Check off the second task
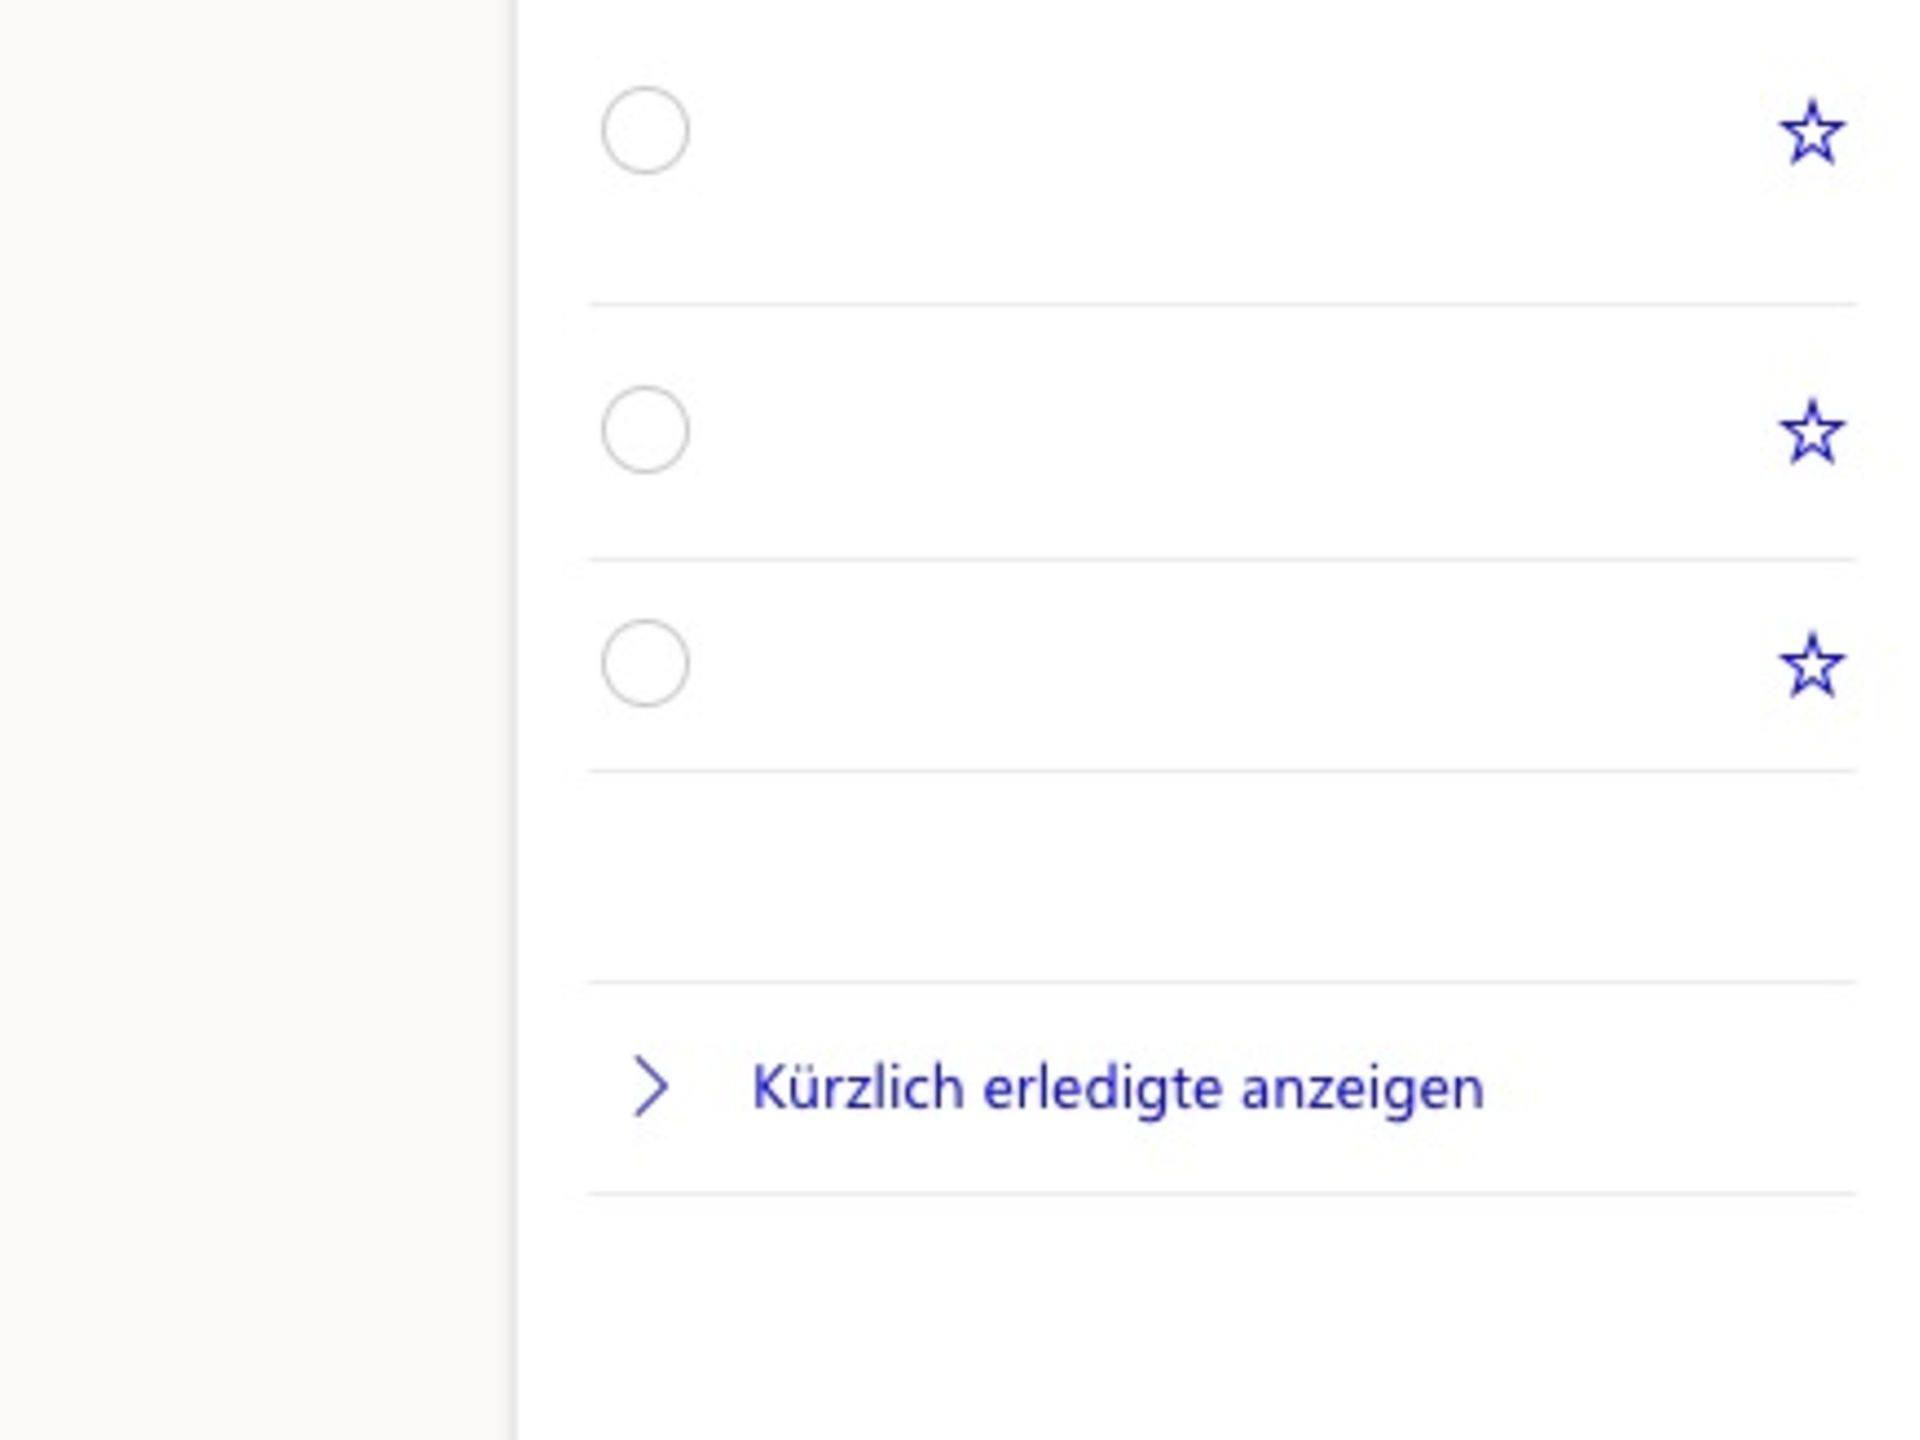 tap(644, 430)
